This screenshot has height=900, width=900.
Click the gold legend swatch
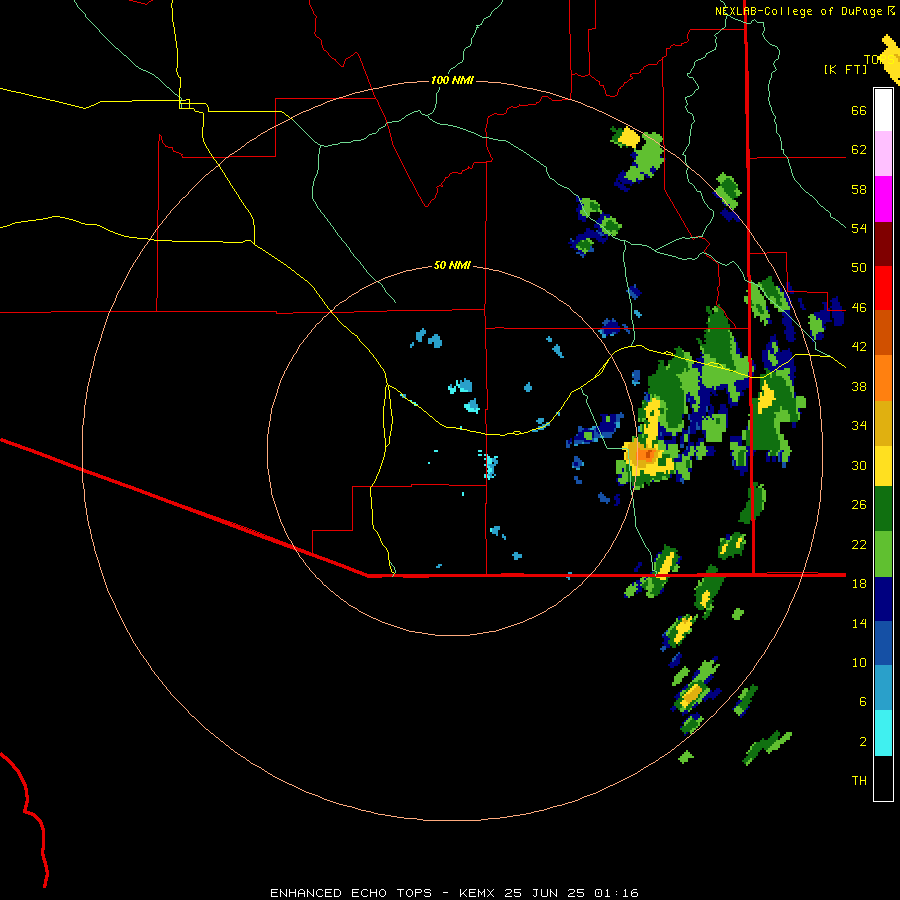[883, 423]
